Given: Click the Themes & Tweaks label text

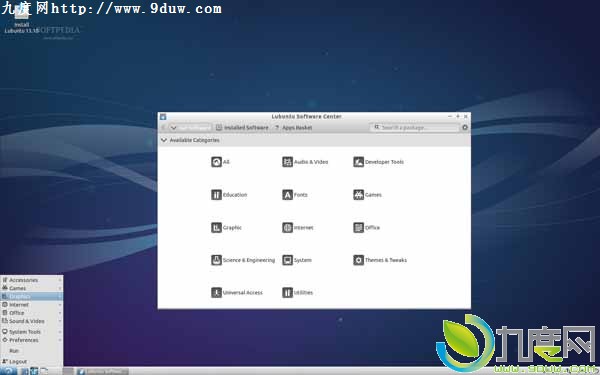Looking at the screenshot, I should click(x=386, y=260).
